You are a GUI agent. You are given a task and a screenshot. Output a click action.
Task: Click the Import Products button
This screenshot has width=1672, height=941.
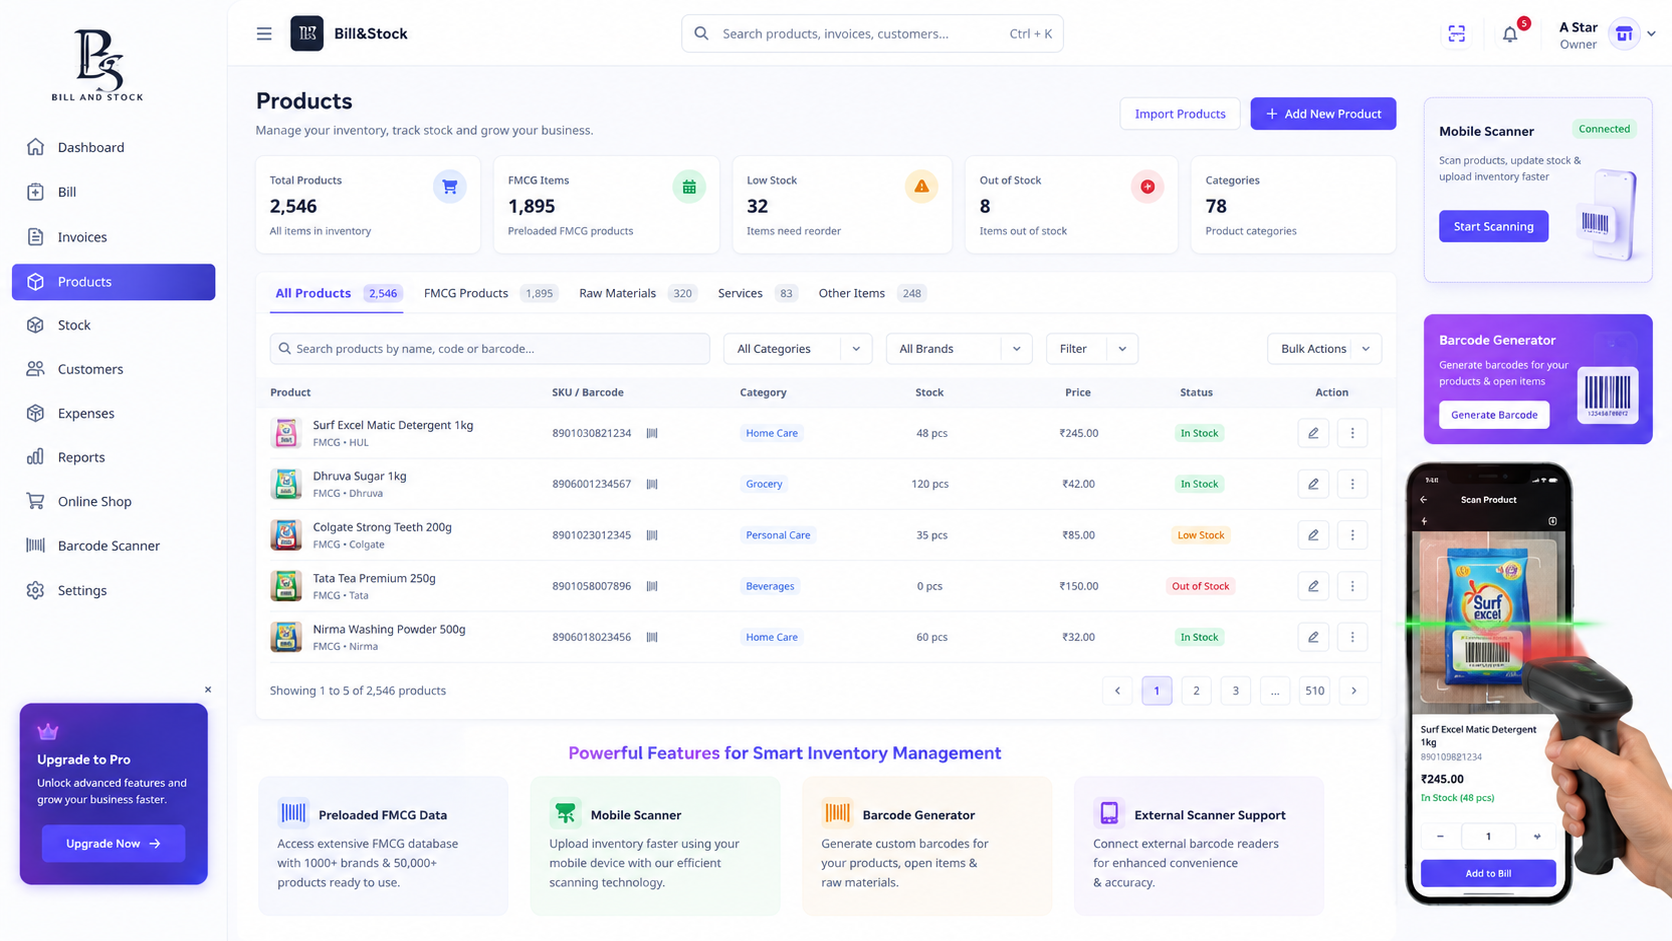coord(1180,114)
